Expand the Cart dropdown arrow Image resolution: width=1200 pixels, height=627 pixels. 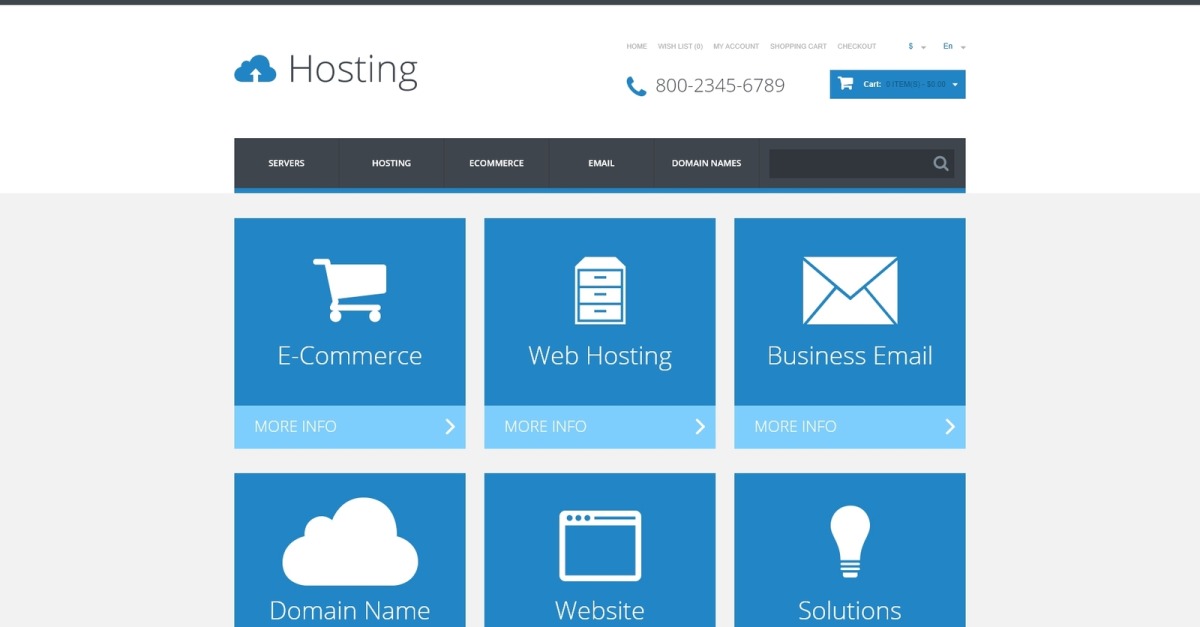[x=955, y=85]
